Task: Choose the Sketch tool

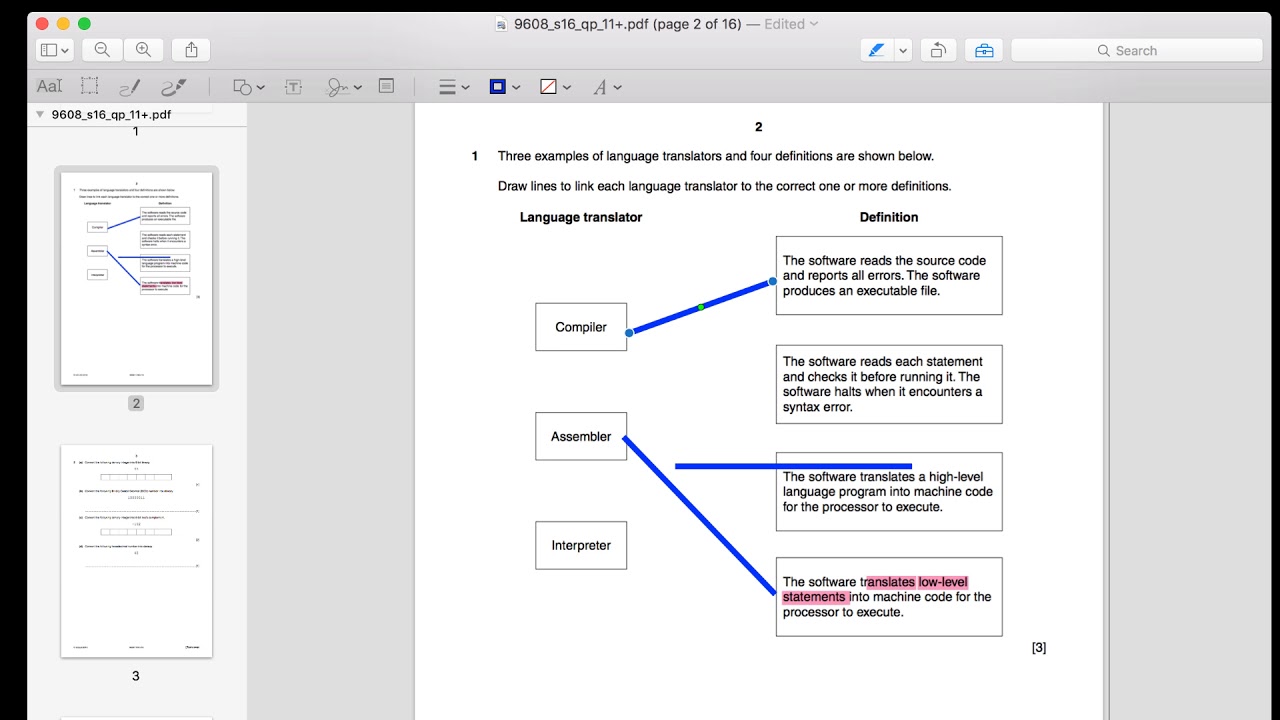Action: coord(129,87)
